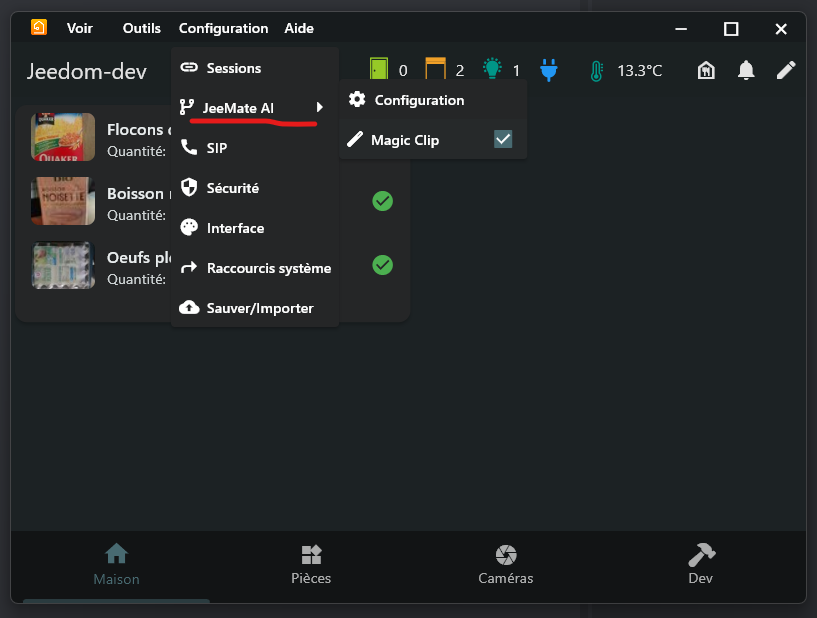Click the thermometer temperature icon
The height and width of the screenshot is (618, 817).
coord(597,71)
